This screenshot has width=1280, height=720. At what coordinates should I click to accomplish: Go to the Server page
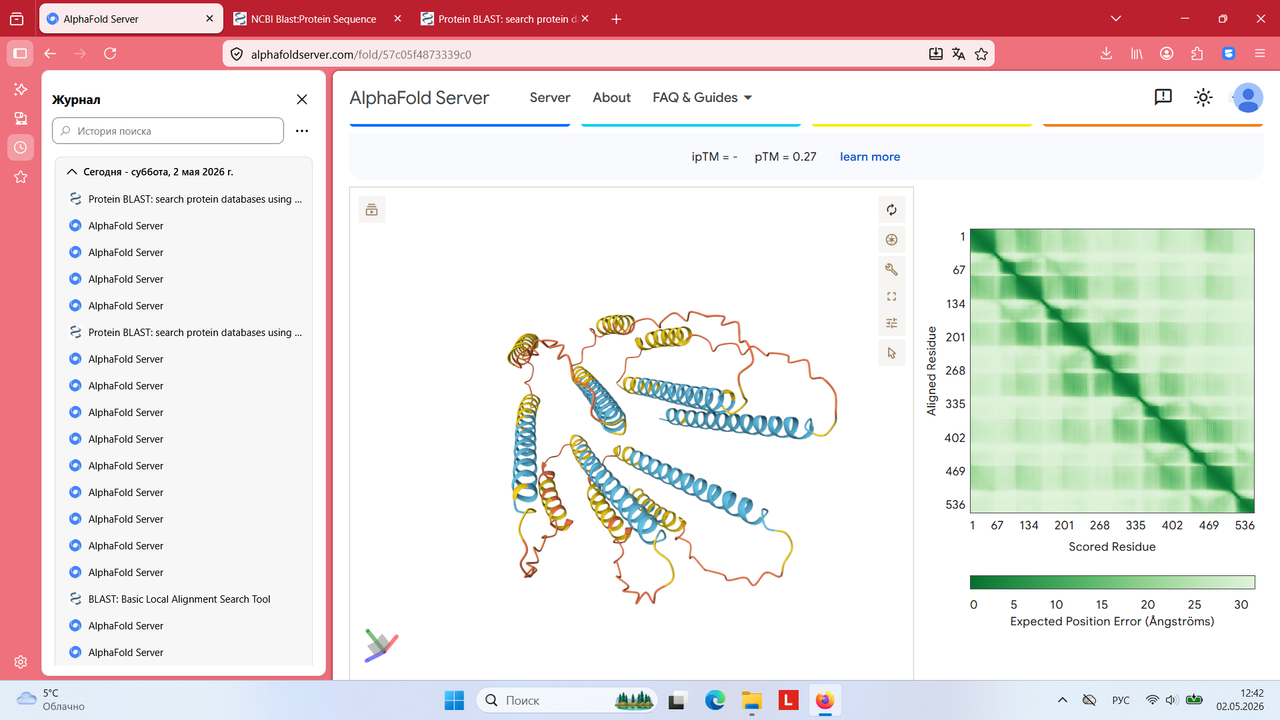coord(550,97)
